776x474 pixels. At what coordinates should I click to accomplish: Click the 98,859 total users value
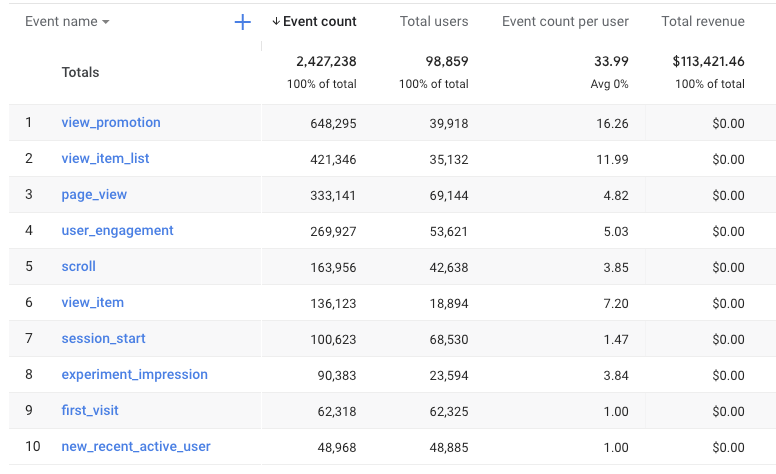point(443,62)
